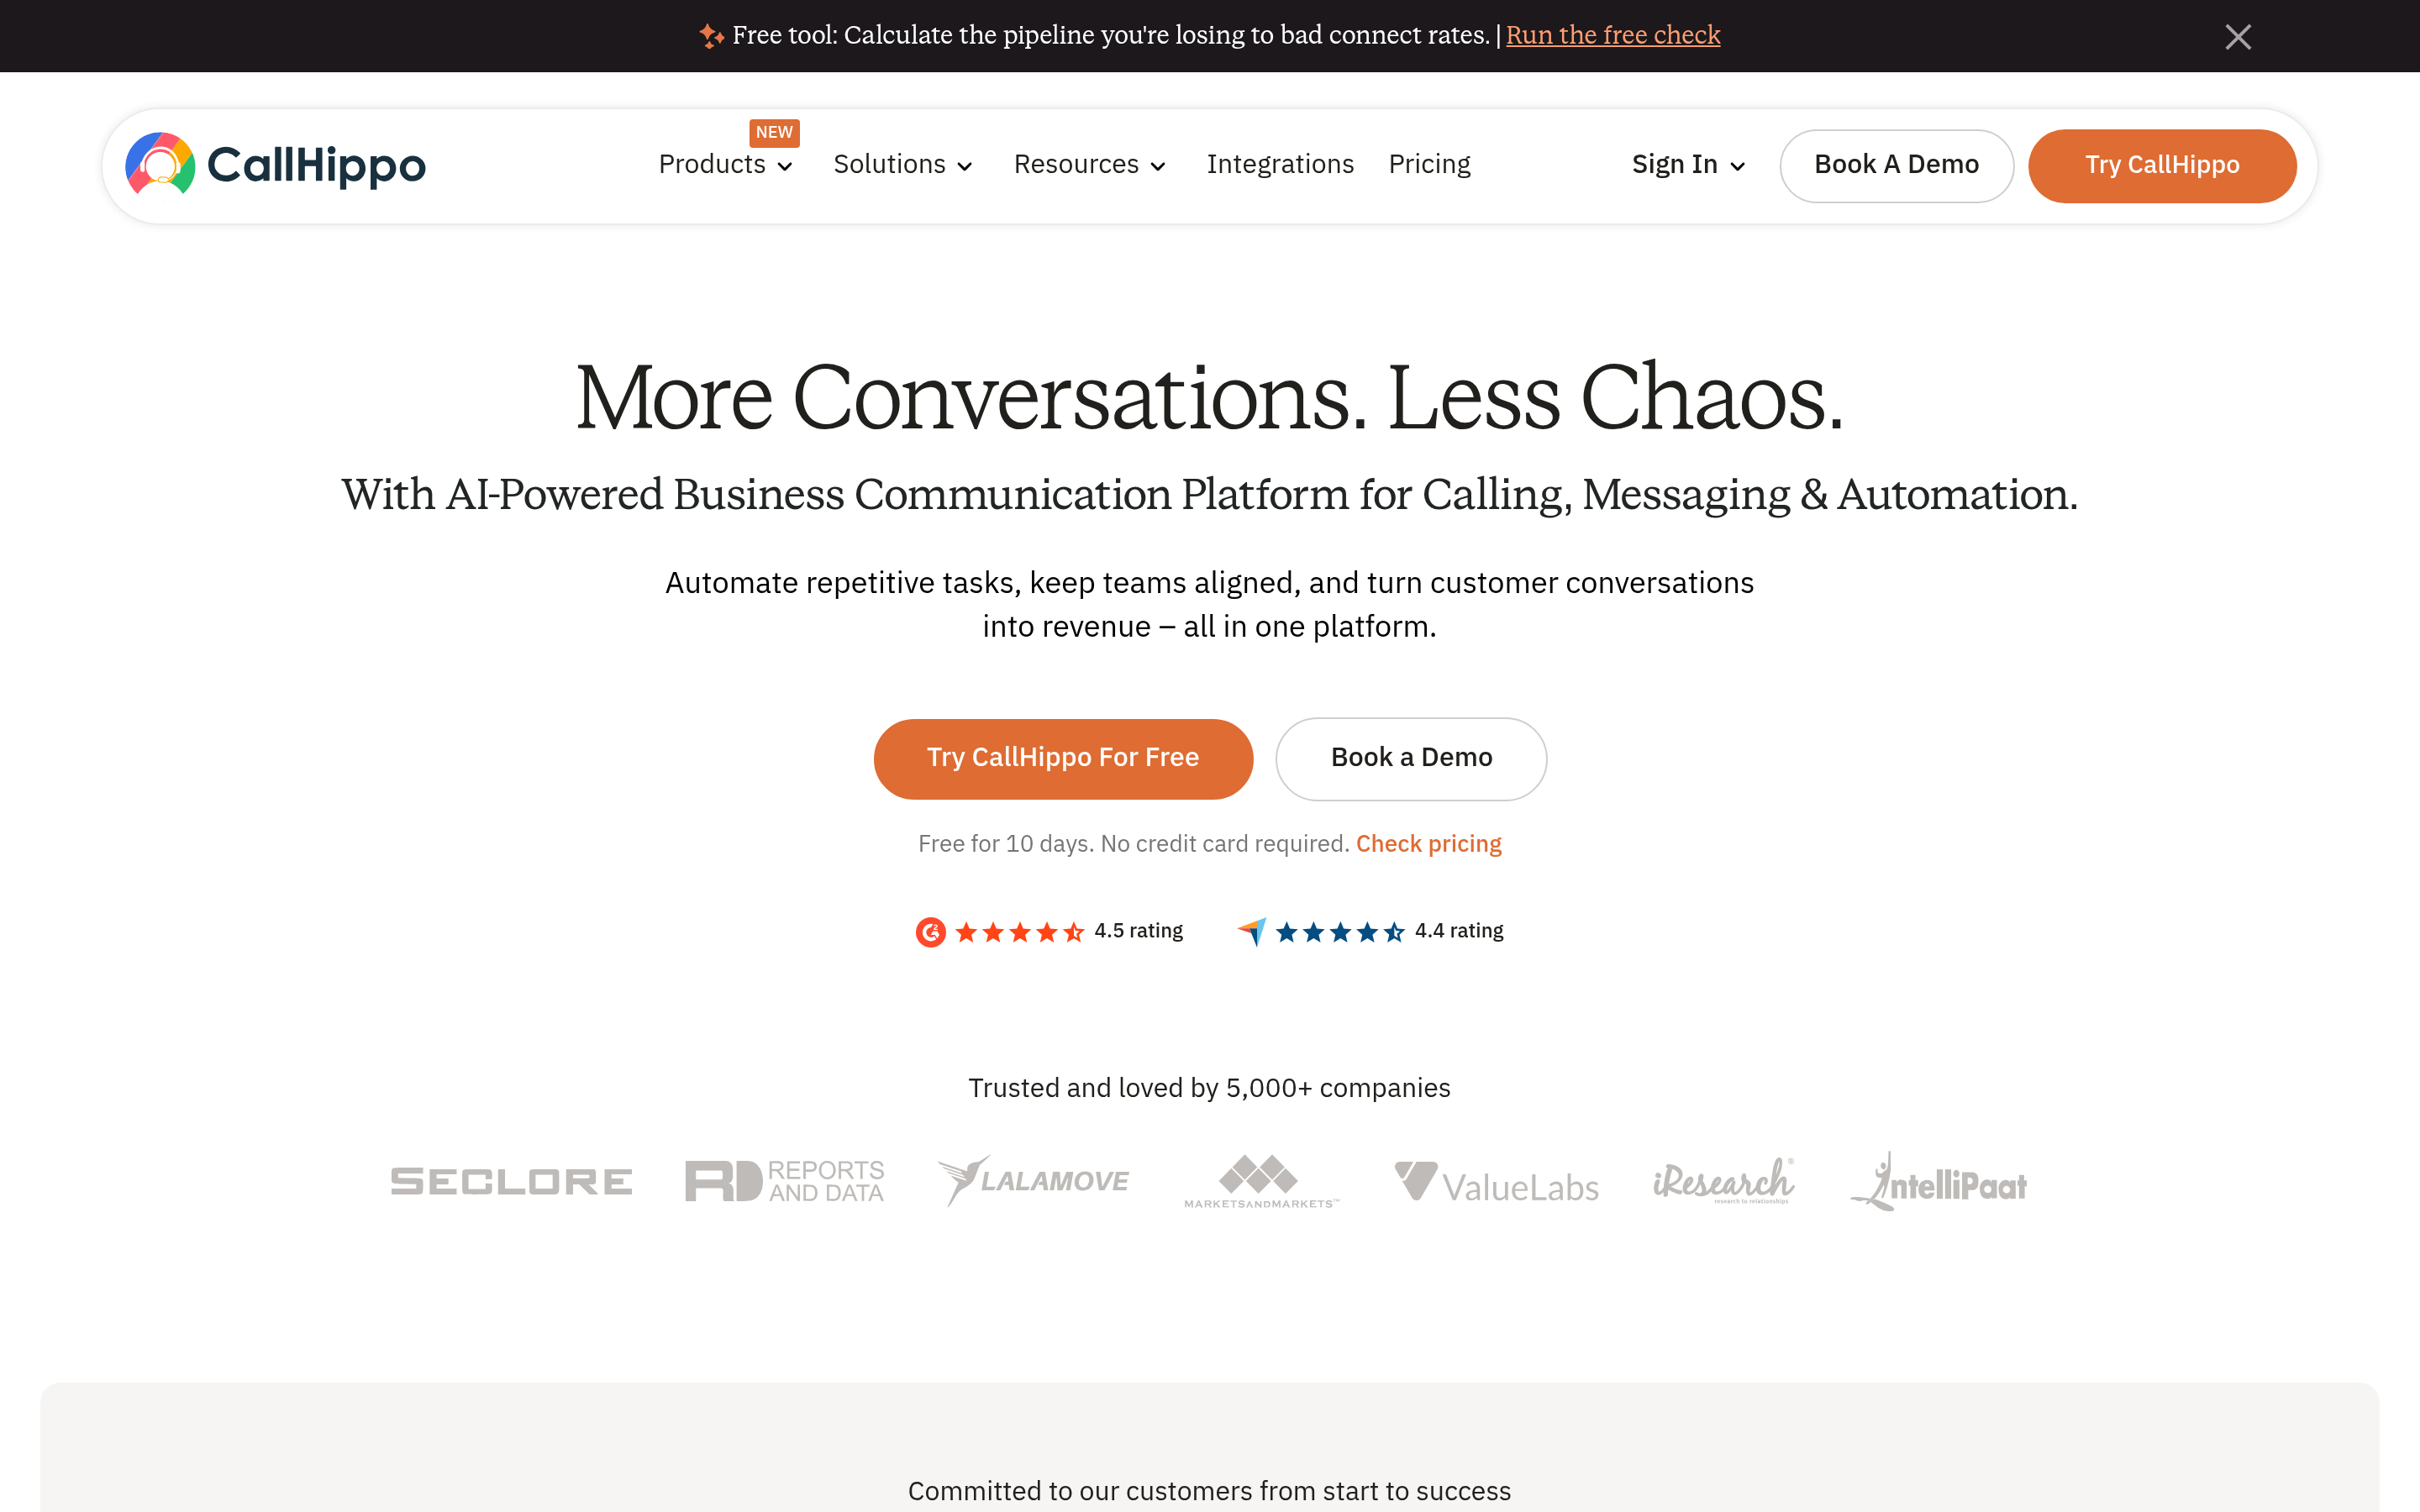Click the Lalamove logo
Screen dimensions: 2420x1512
click(1034, 1181)
